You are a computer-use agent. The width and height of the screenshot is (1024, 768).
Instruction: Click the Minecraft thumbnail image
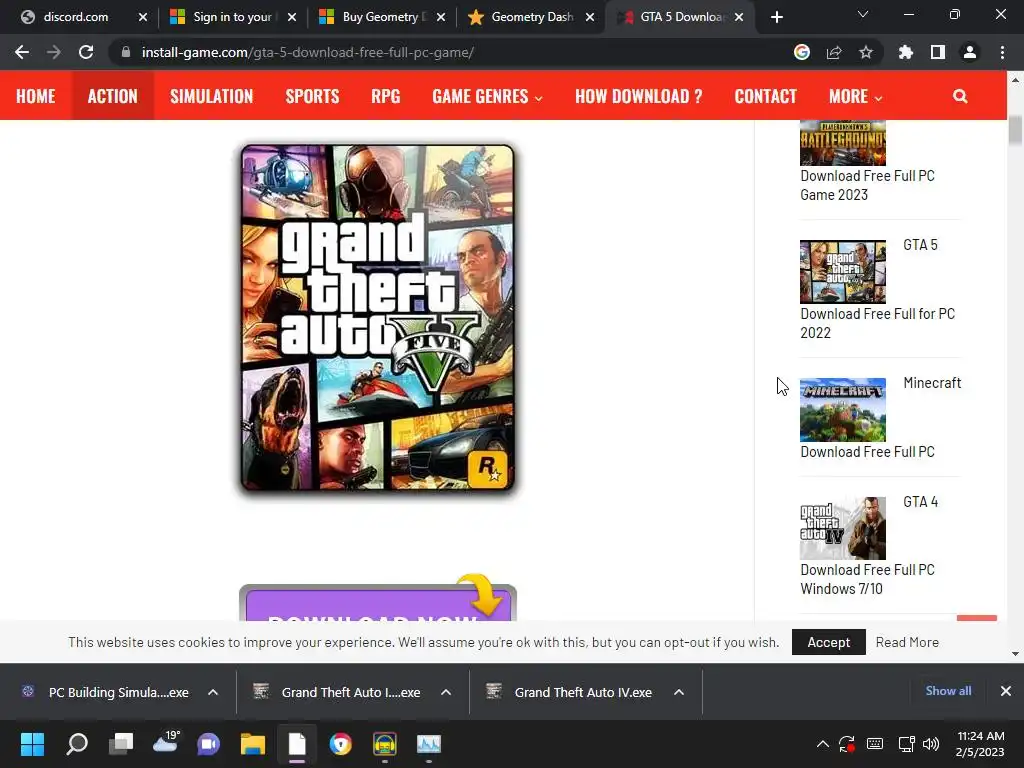point(842,409)
